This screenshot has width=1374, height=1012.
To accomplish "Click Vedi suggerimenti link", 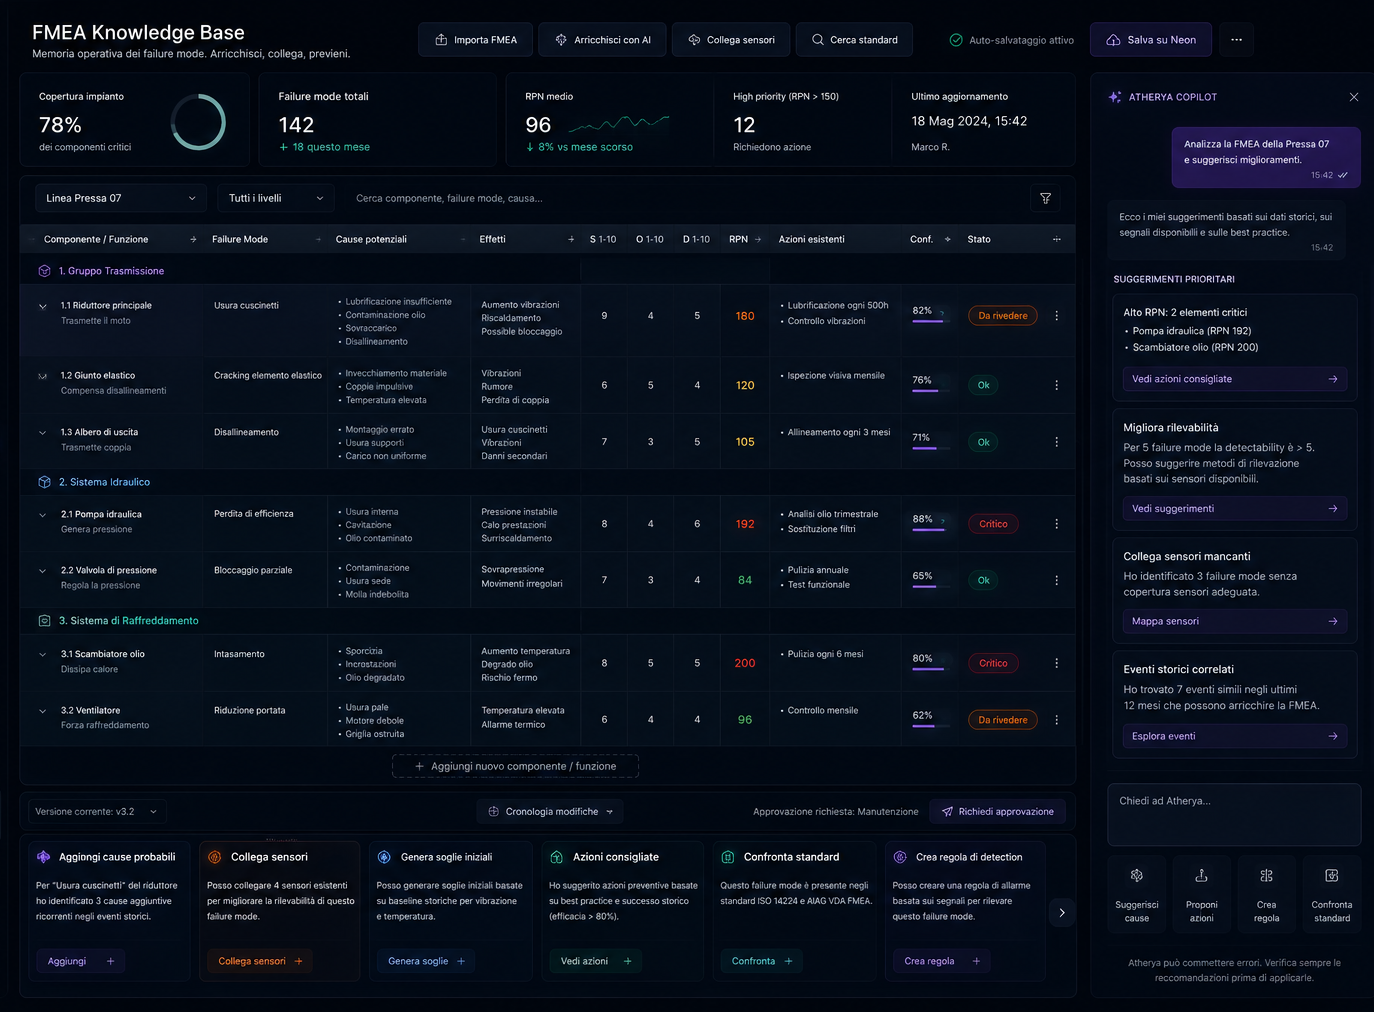I will 1235,508.
